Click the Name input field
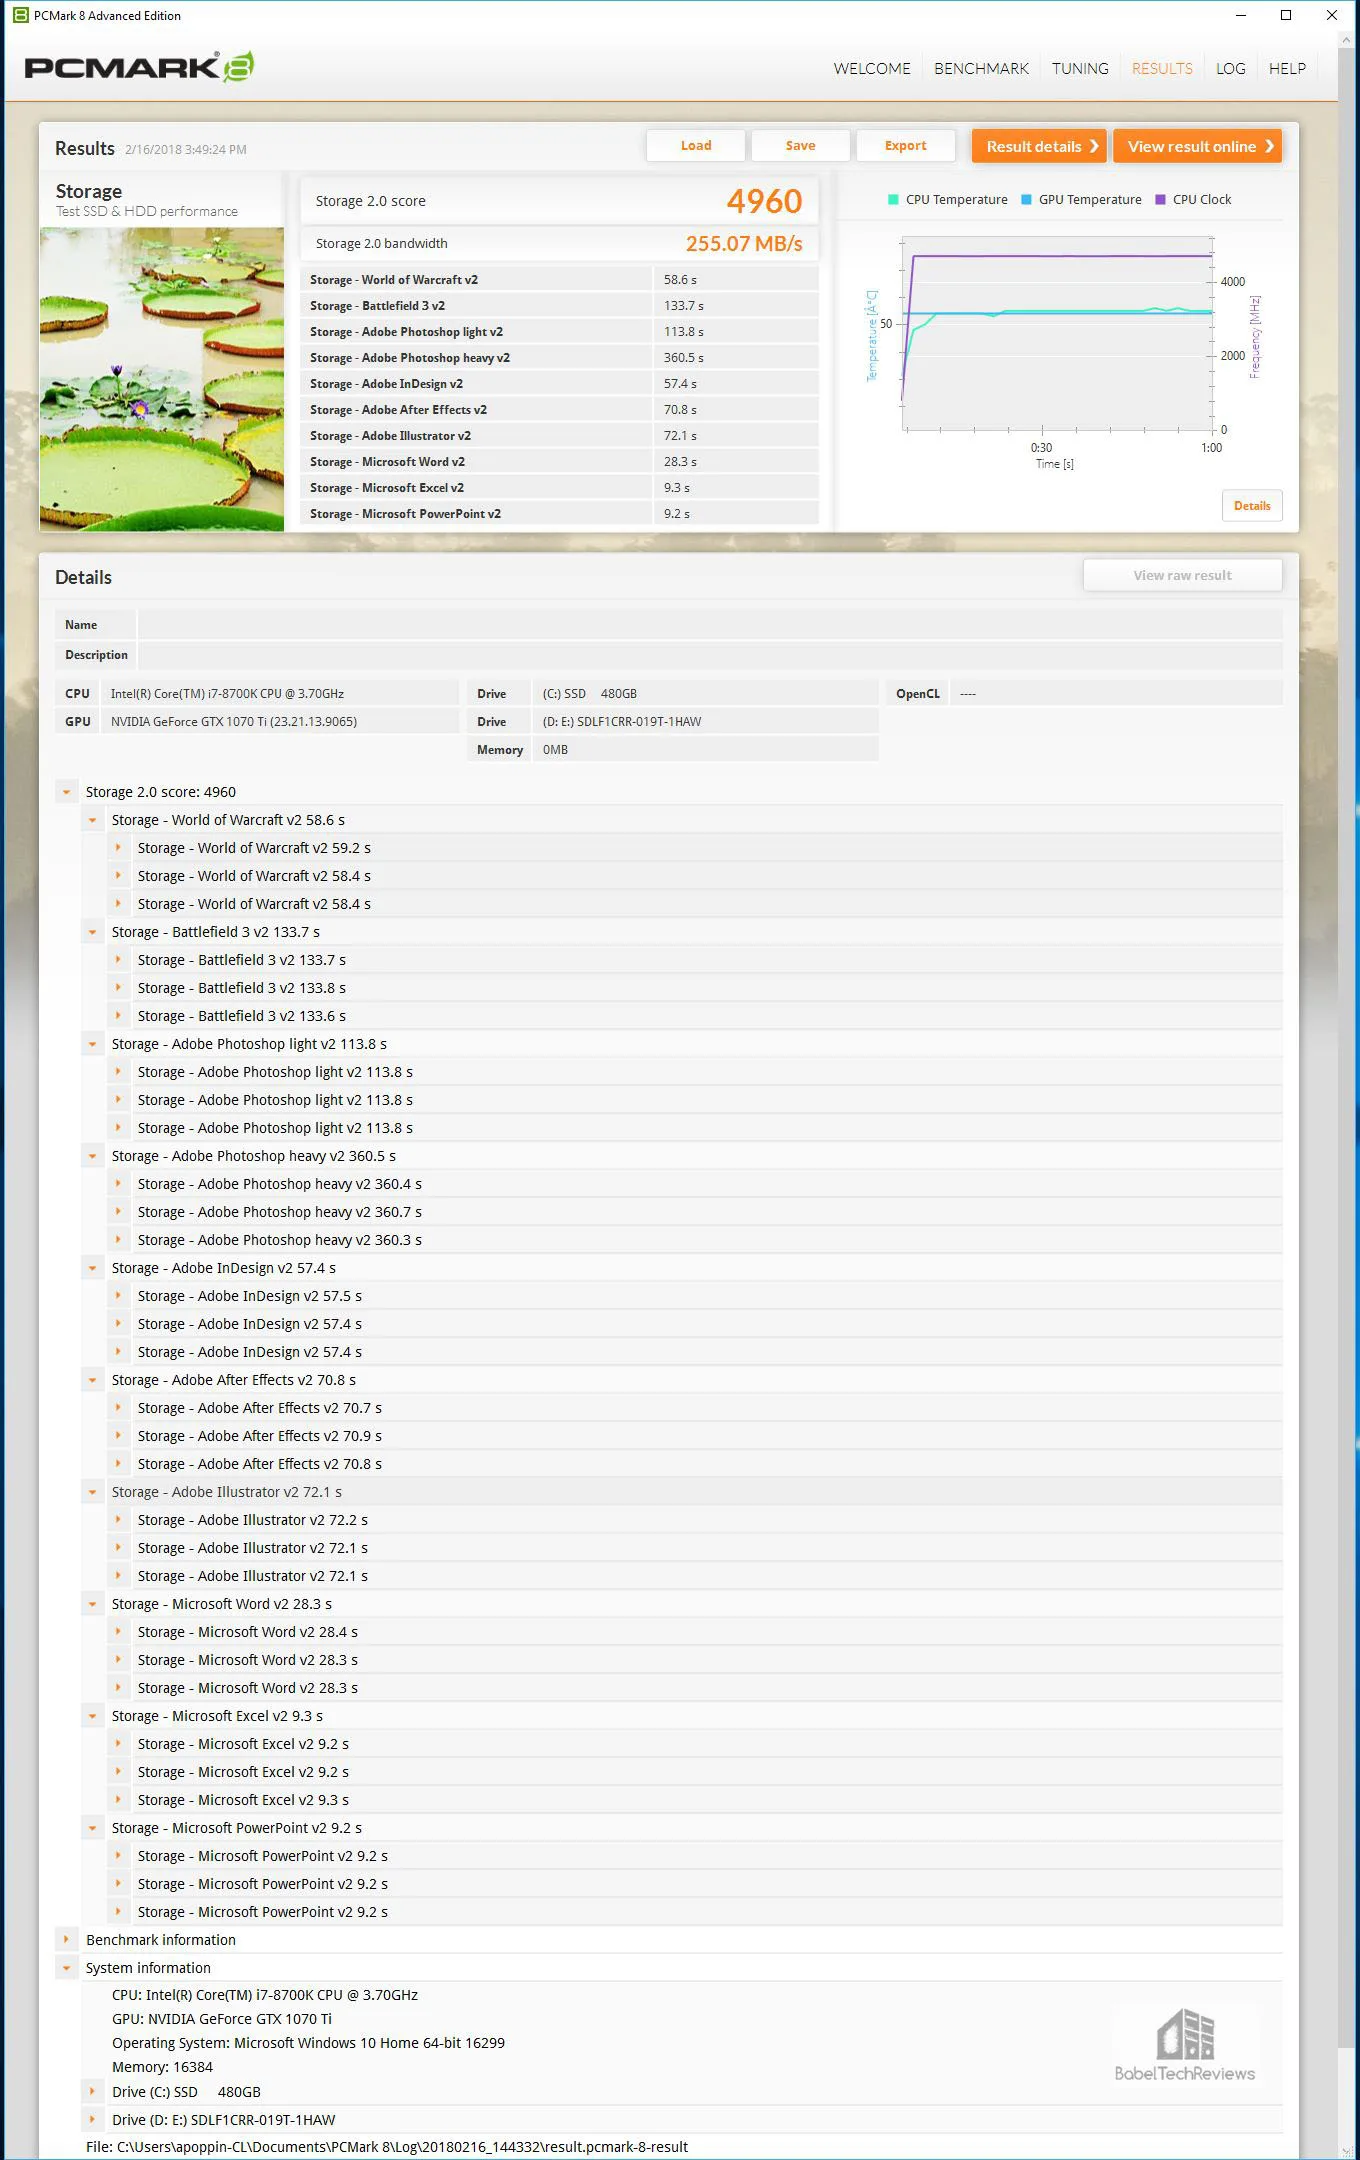 [710, 625]
